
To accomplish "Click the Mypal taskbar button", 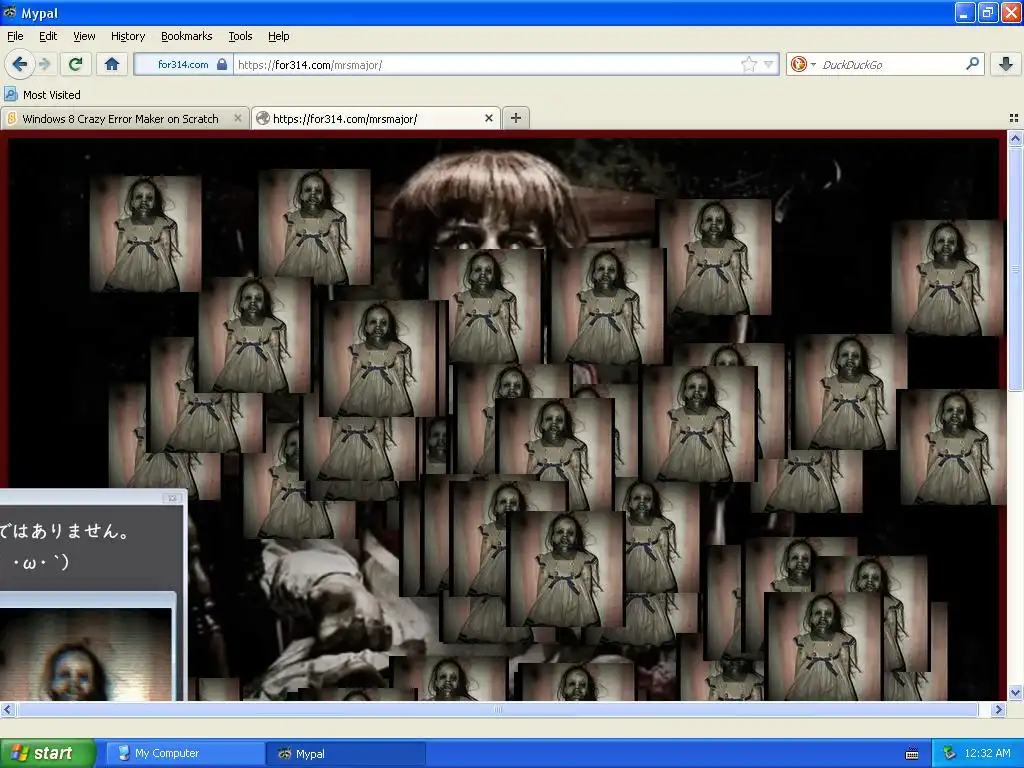I will 346,753.
